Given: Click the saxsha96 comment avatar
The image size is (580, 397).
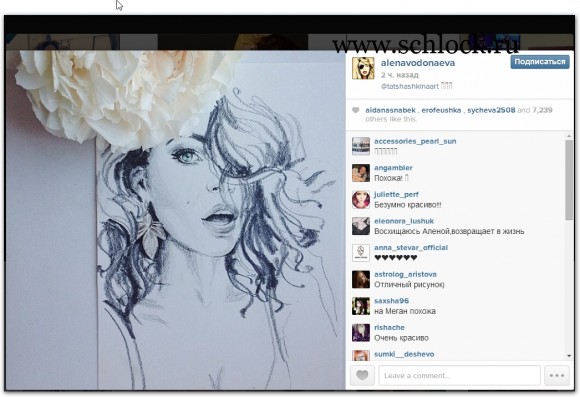Looking at the screenshot, I should point(361,306).
